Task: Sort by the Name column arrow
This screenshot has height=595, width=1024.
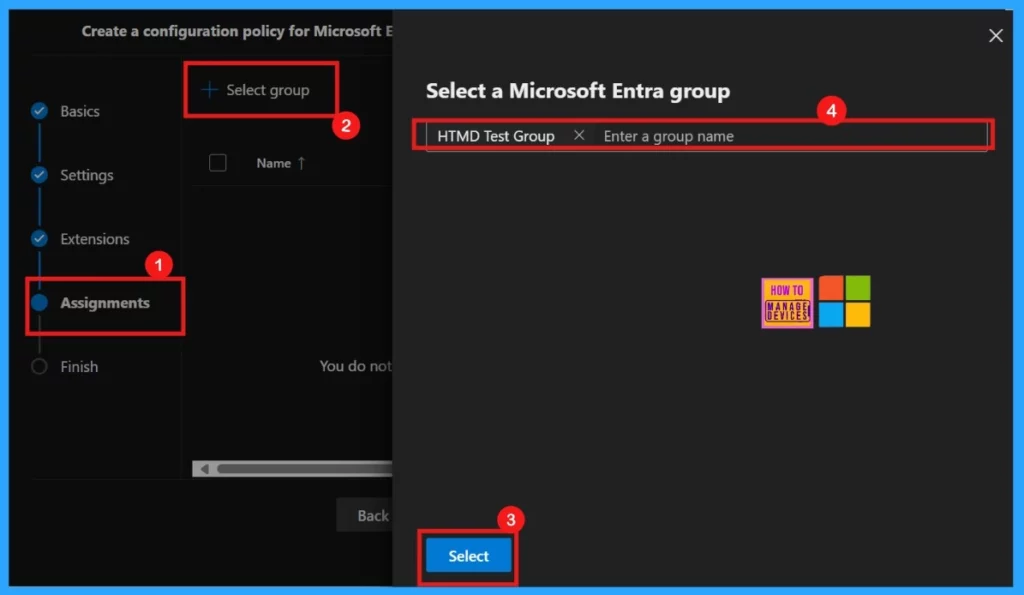Action: (x=301, y=163)
